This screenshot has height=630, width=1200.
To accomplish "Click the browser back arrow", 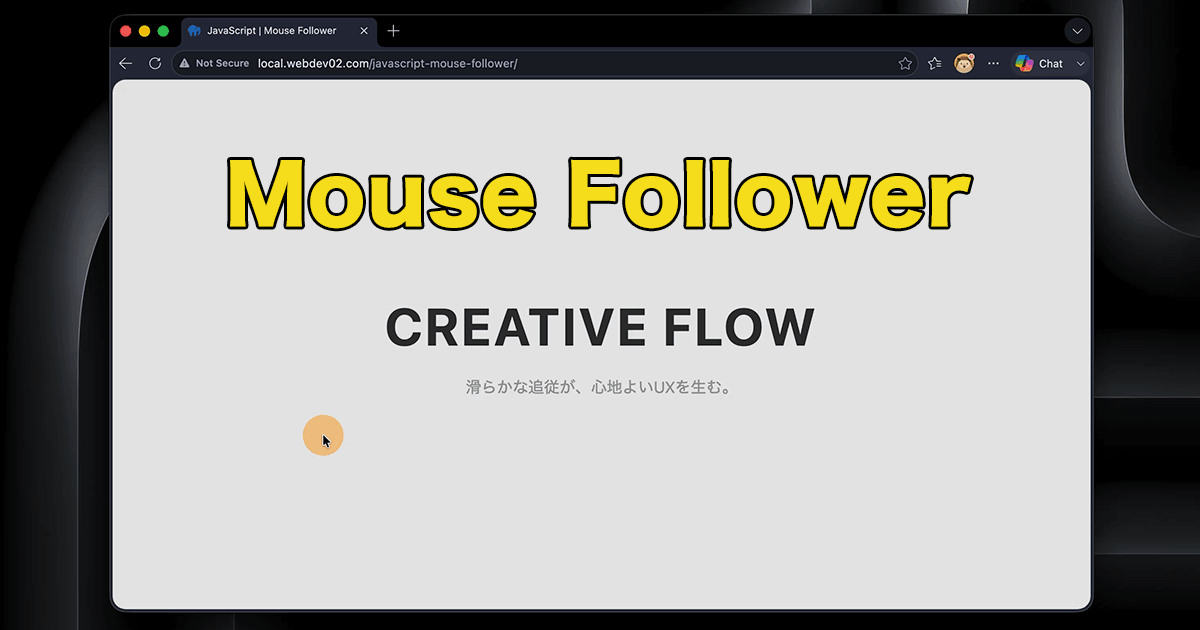I will point(125,63).
